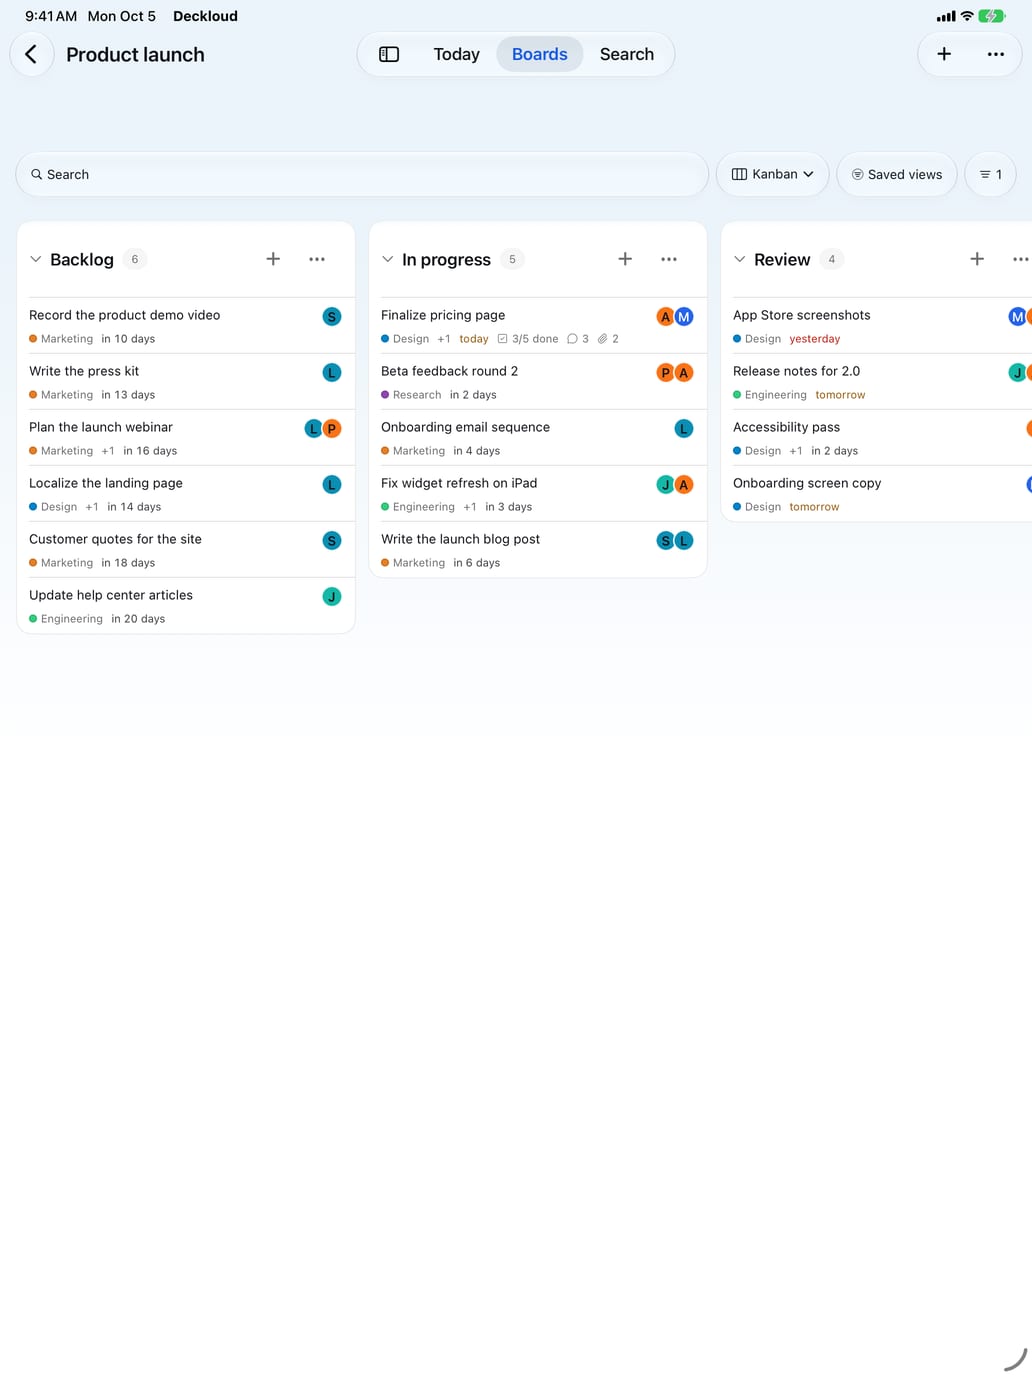Open Backlog column options menu
This screenshot has width=1032, height=1376.
pyautogui.click(x=317, y=259)
